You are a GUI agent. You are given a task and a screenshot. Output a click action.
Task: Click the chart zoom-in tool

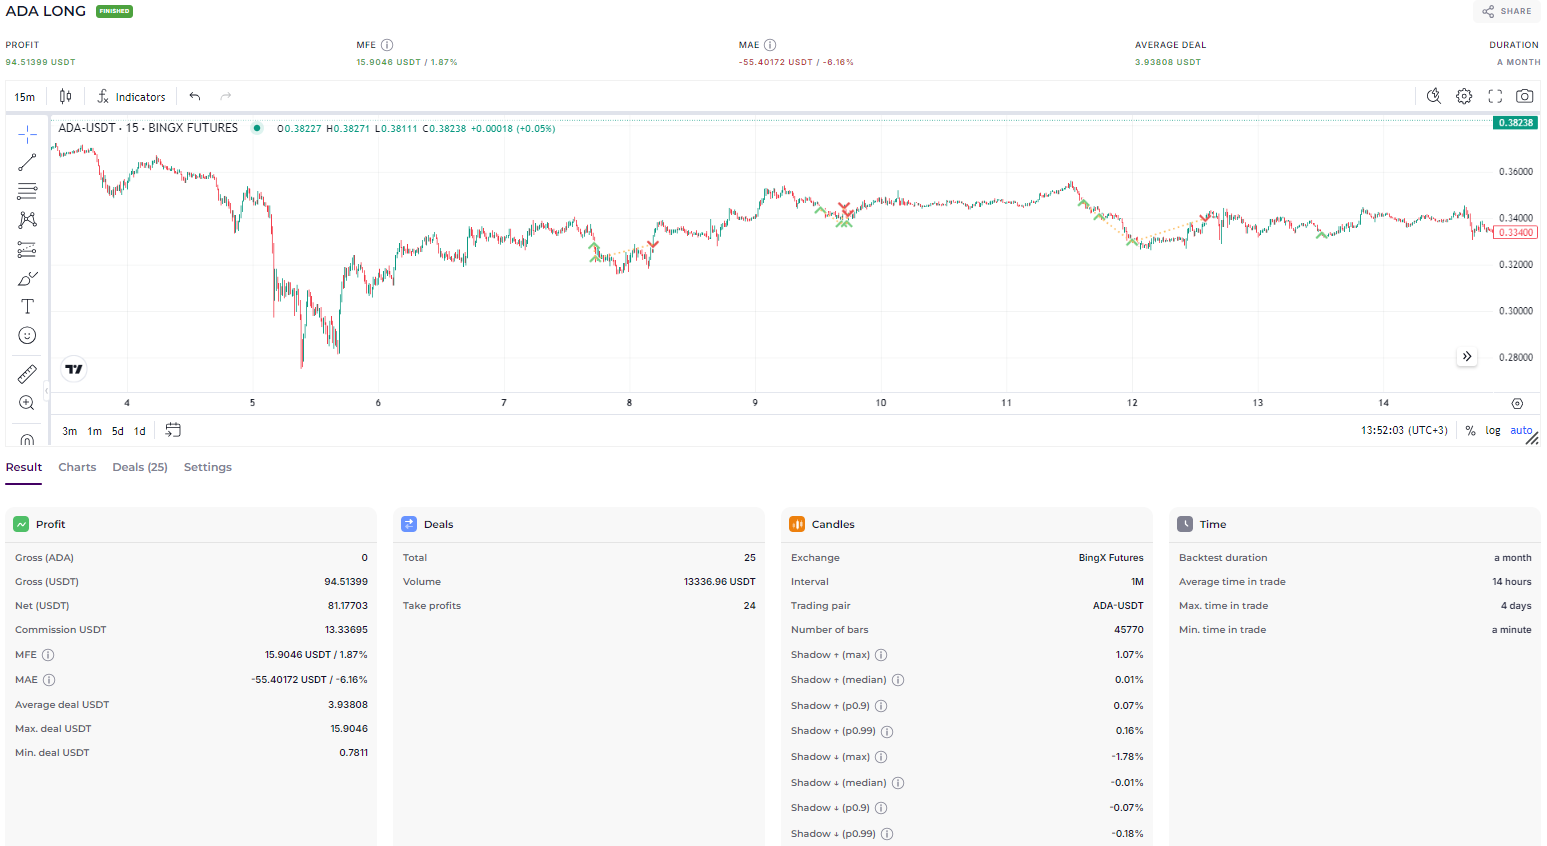pyautogui.click(x=27, y=403)
